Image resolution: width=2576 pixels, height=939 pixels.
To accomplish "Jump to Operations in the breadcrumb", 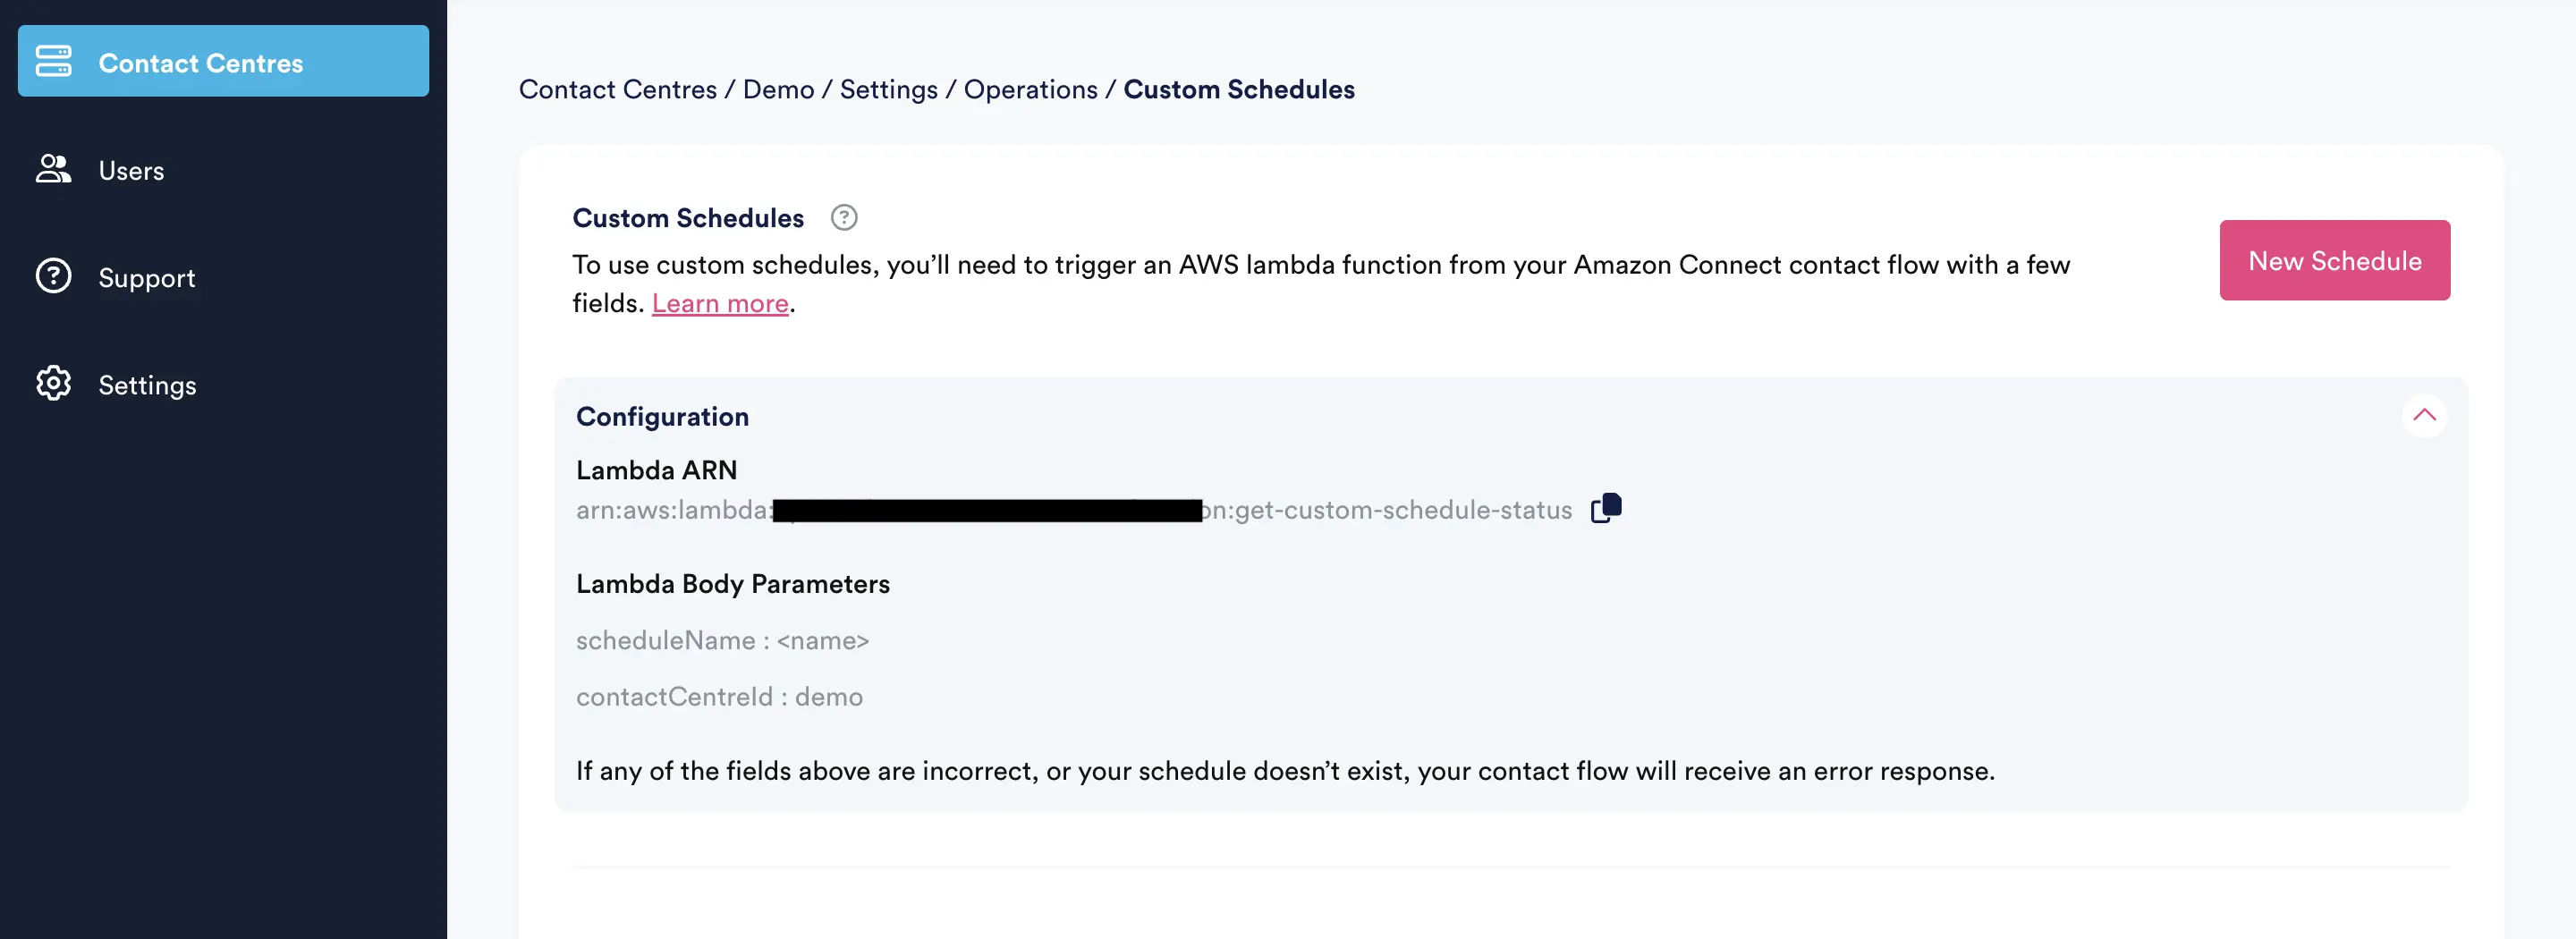I will point(1030,89).
